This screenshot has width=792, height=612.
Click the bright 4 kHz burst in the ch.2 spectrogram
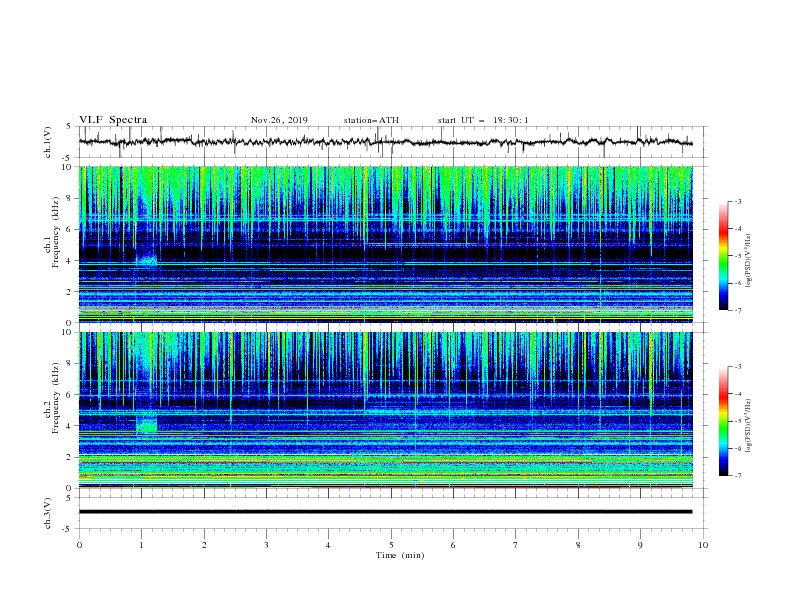pos(146,423)
